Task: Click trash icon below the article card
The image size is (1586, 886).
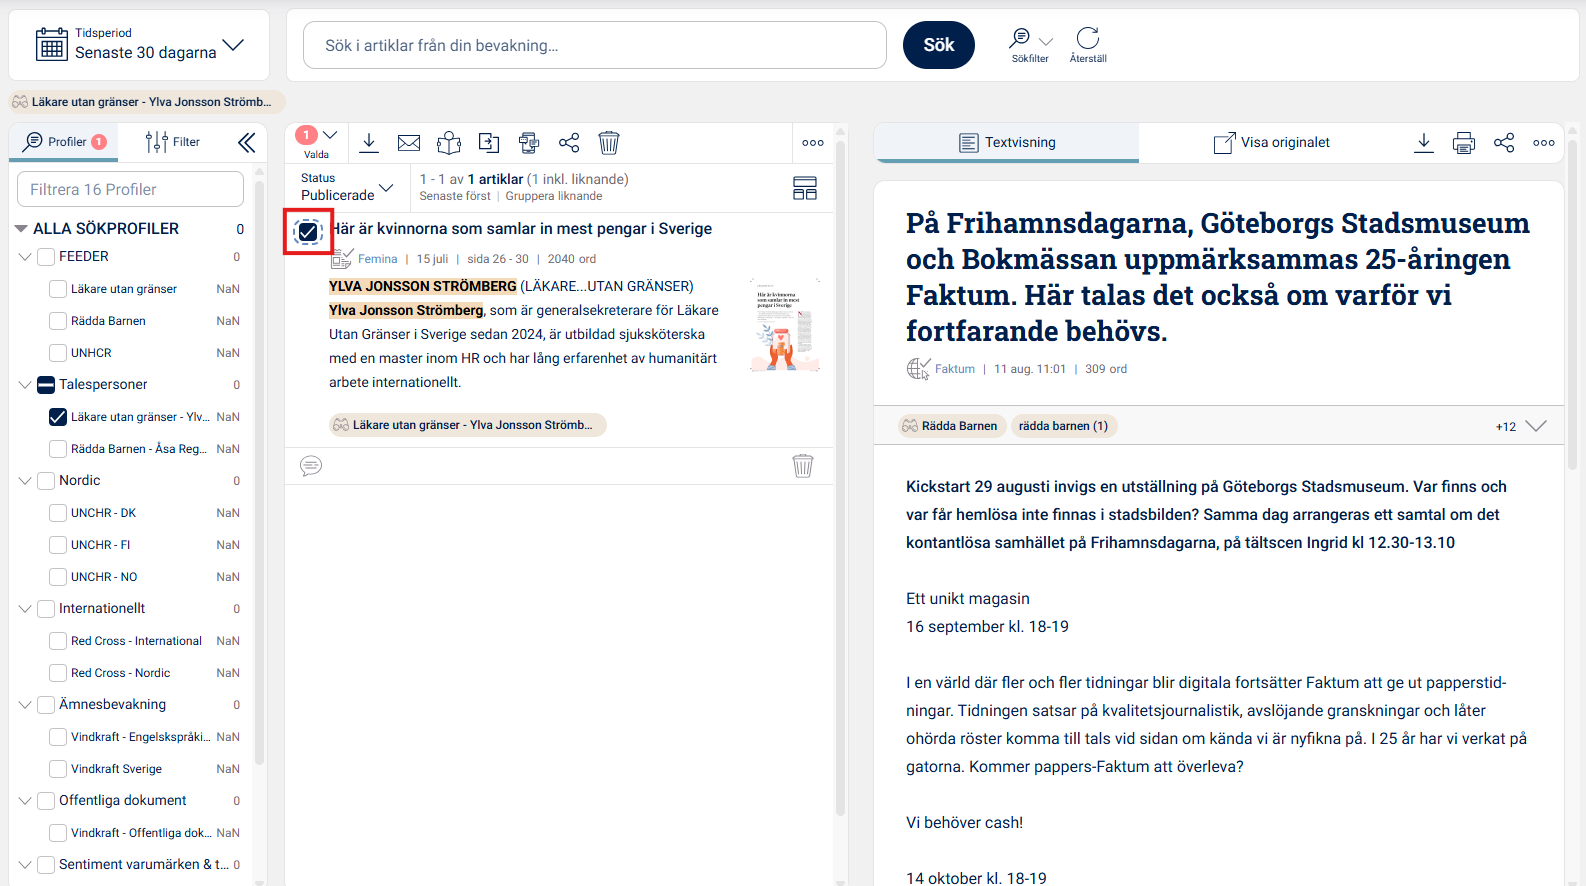Action: pos(803,466)
